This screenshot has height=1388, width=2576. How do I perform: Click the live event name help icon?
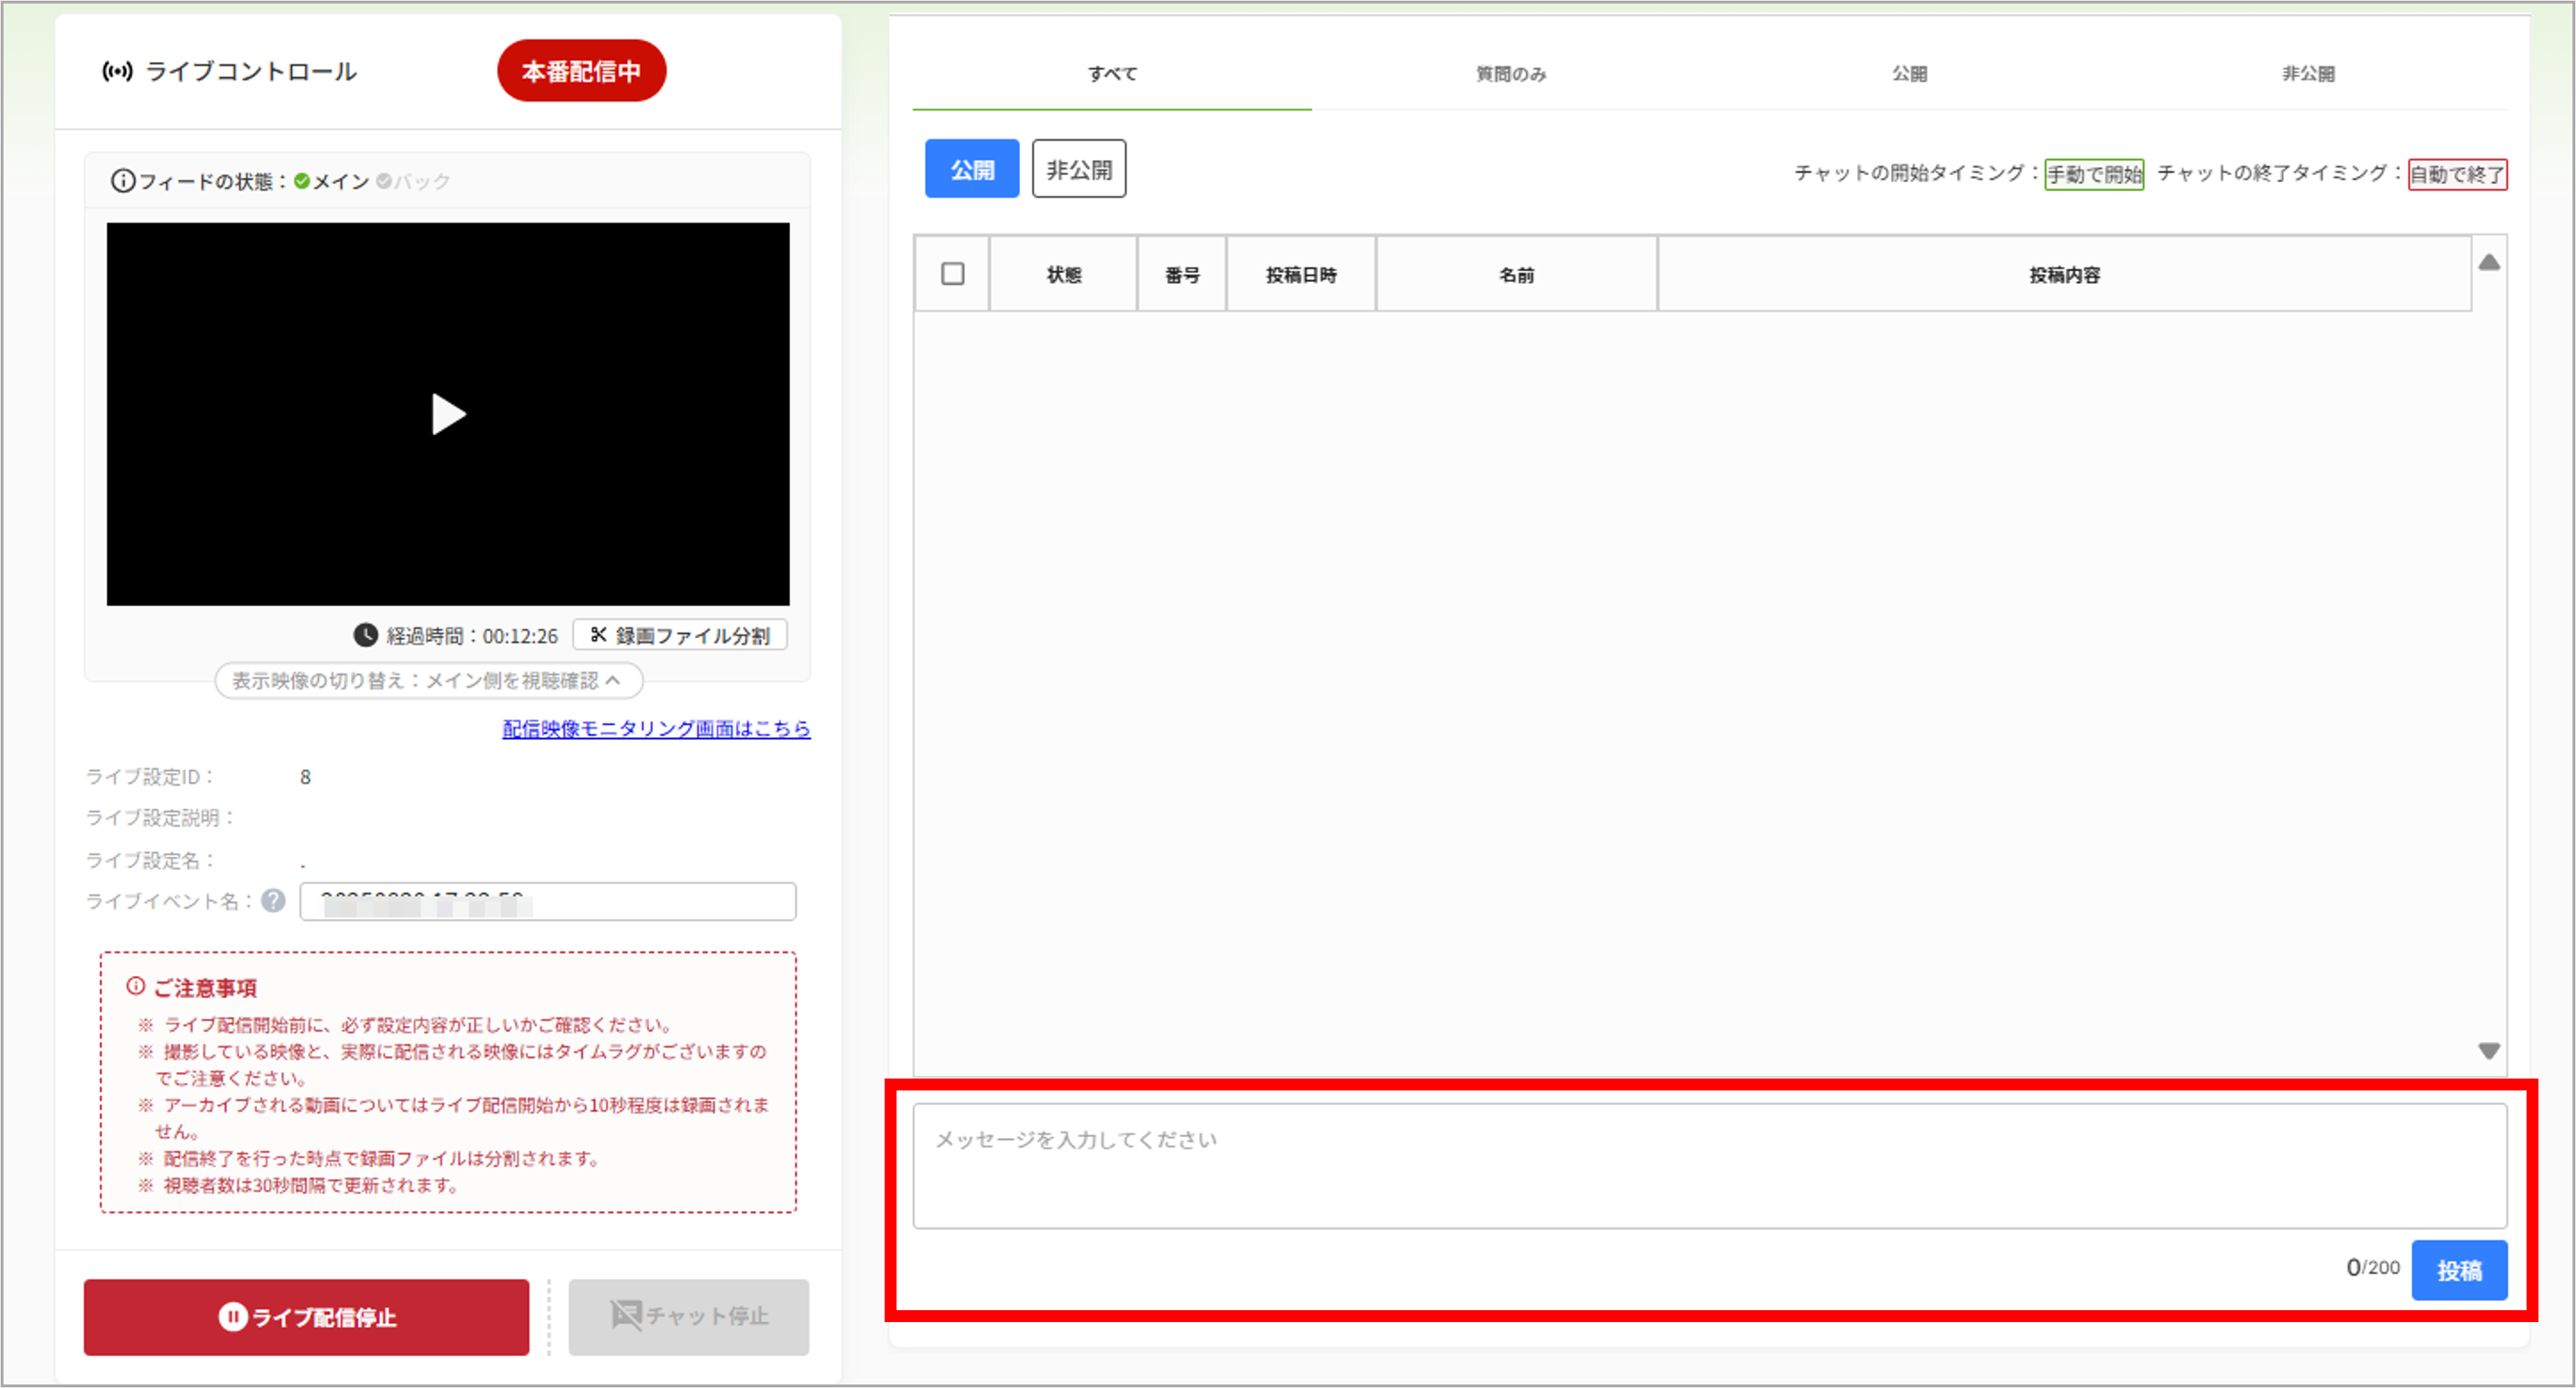[273, 901]
